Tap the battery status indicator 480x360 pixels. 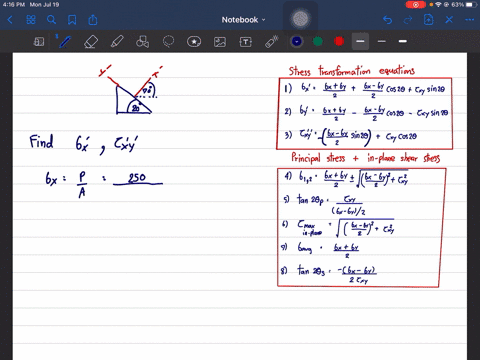[471, 5]
